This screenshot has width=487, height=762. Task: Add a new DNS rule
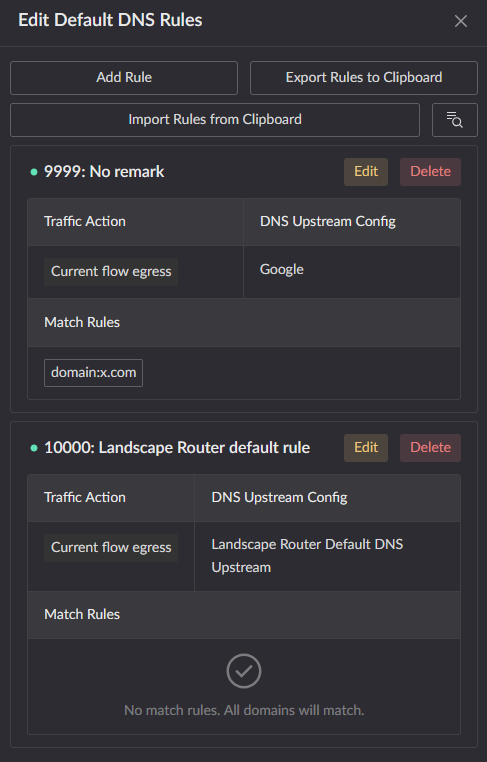(x=124, y=78)
